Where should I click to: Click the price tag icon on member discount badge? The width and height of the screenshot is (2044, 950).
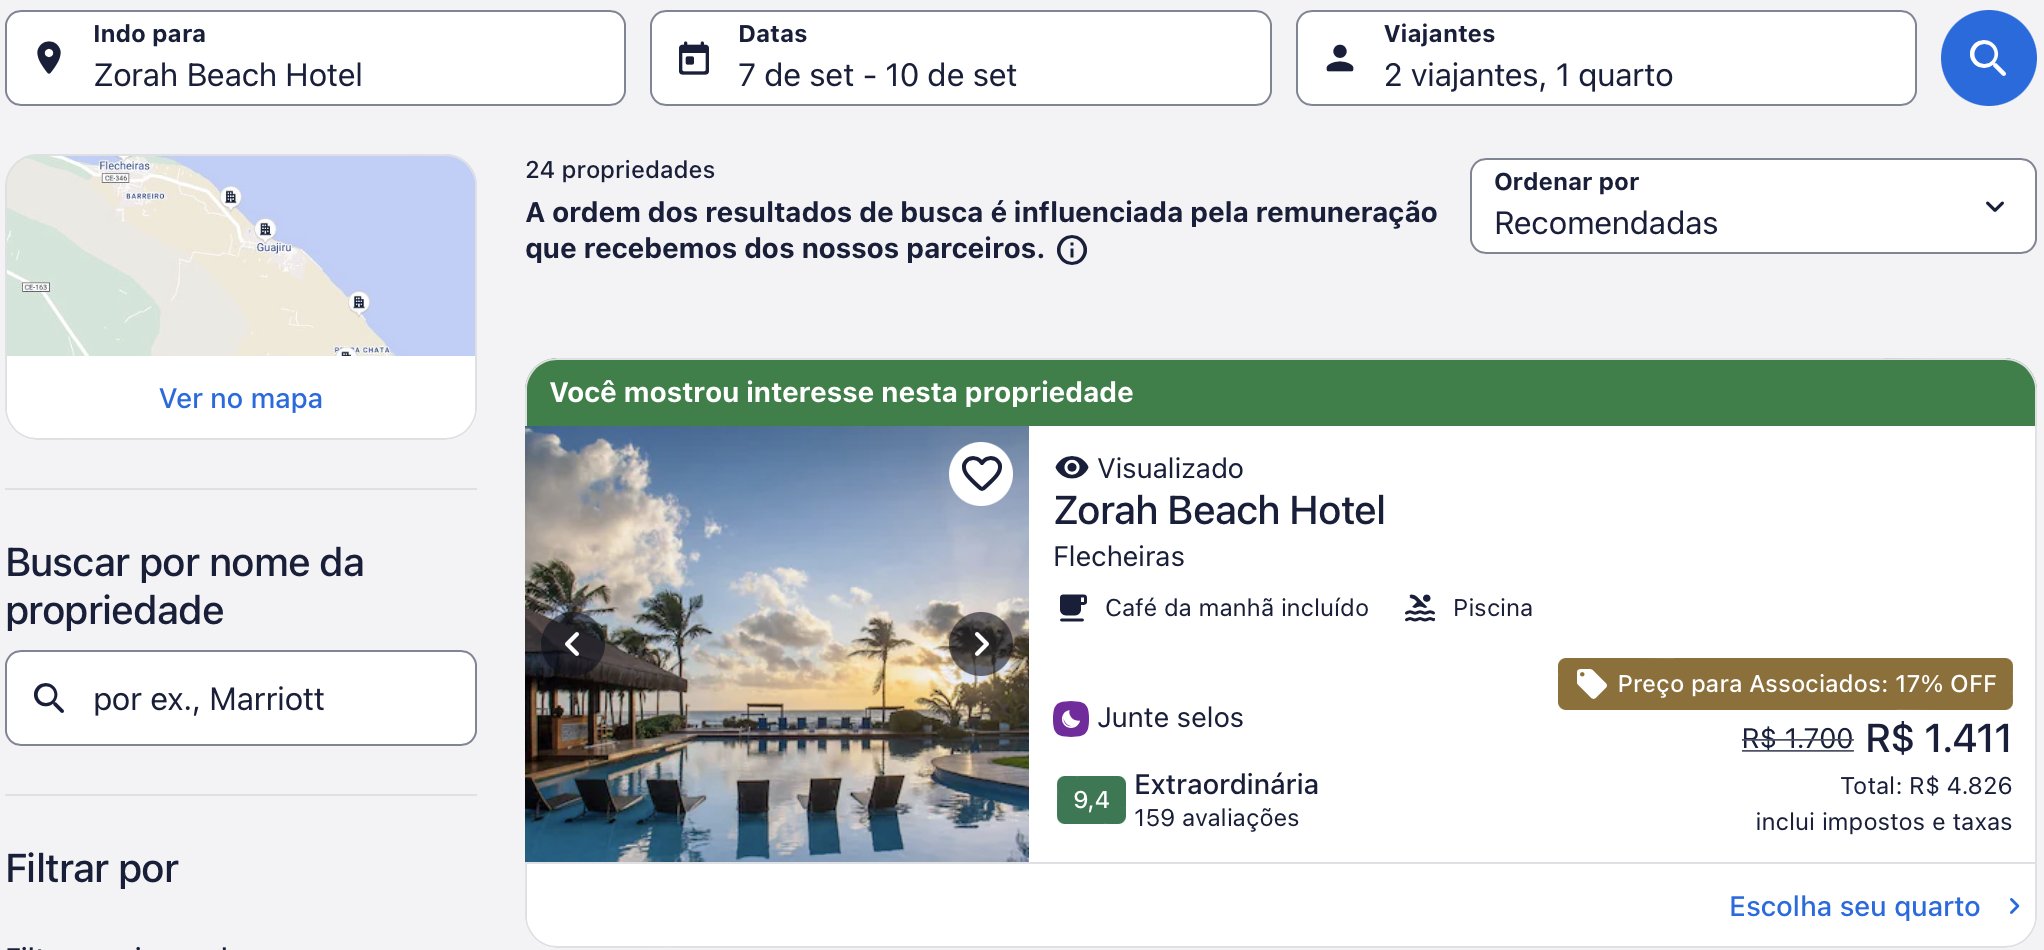tap(1591, 684)
